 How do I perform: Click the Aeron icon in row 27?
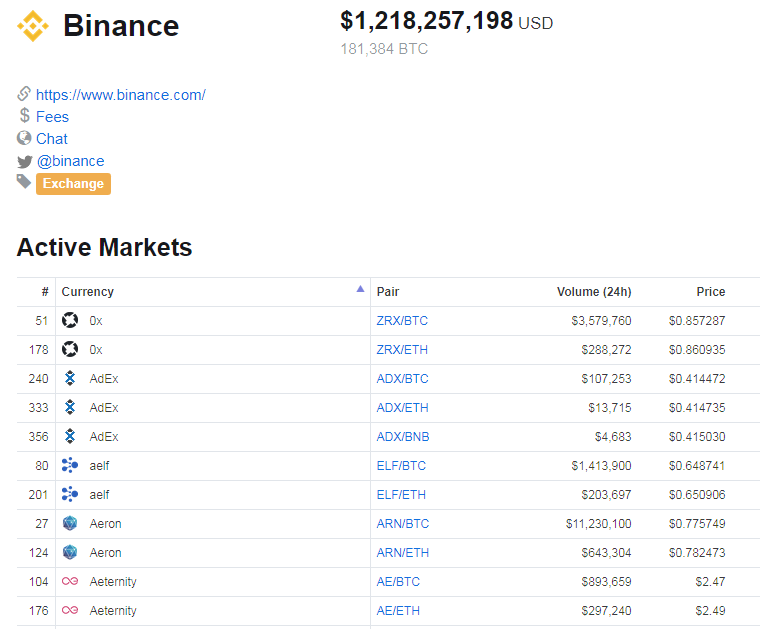coord(70,523)
